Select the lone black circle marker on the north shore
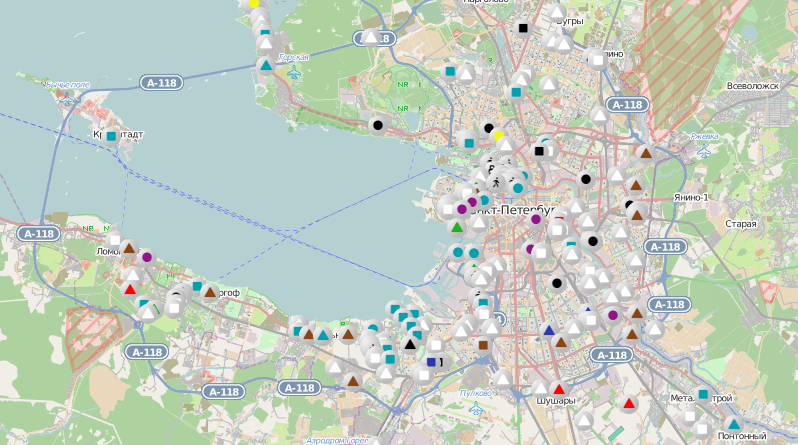 (378, 125)
